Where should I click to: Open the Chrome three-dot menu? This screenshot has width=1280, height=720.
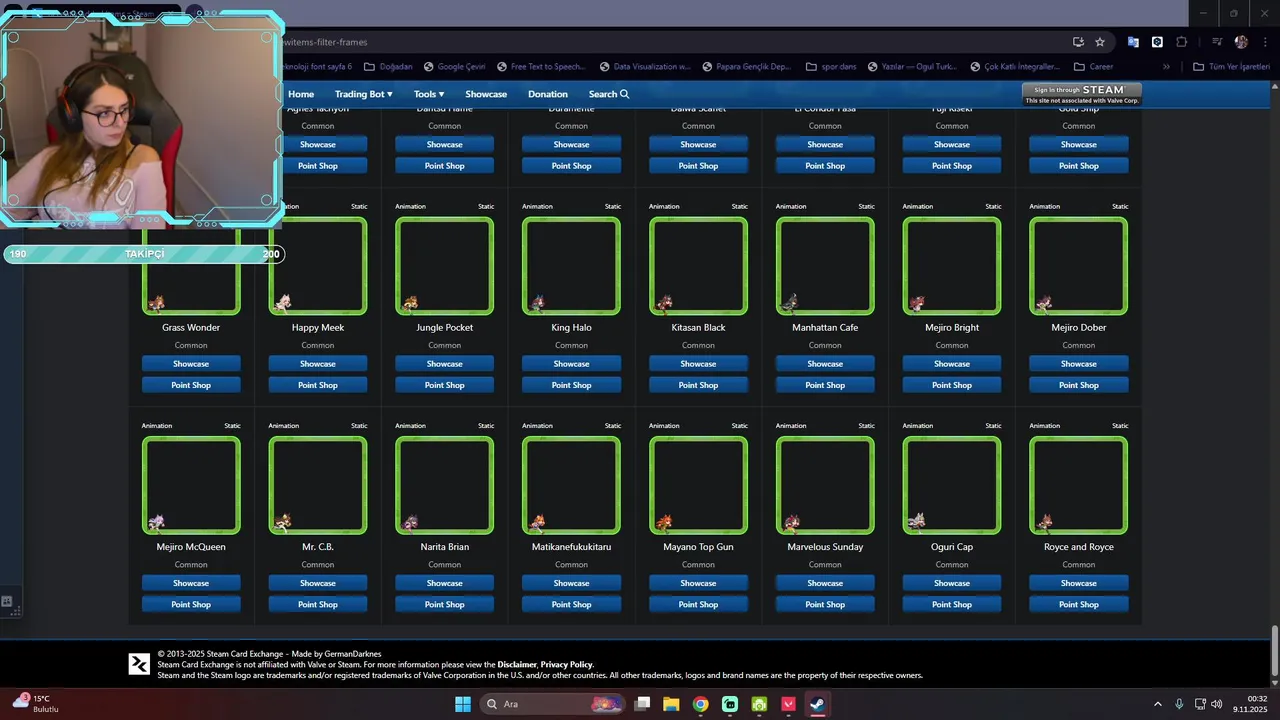[x=1263, y=42]
